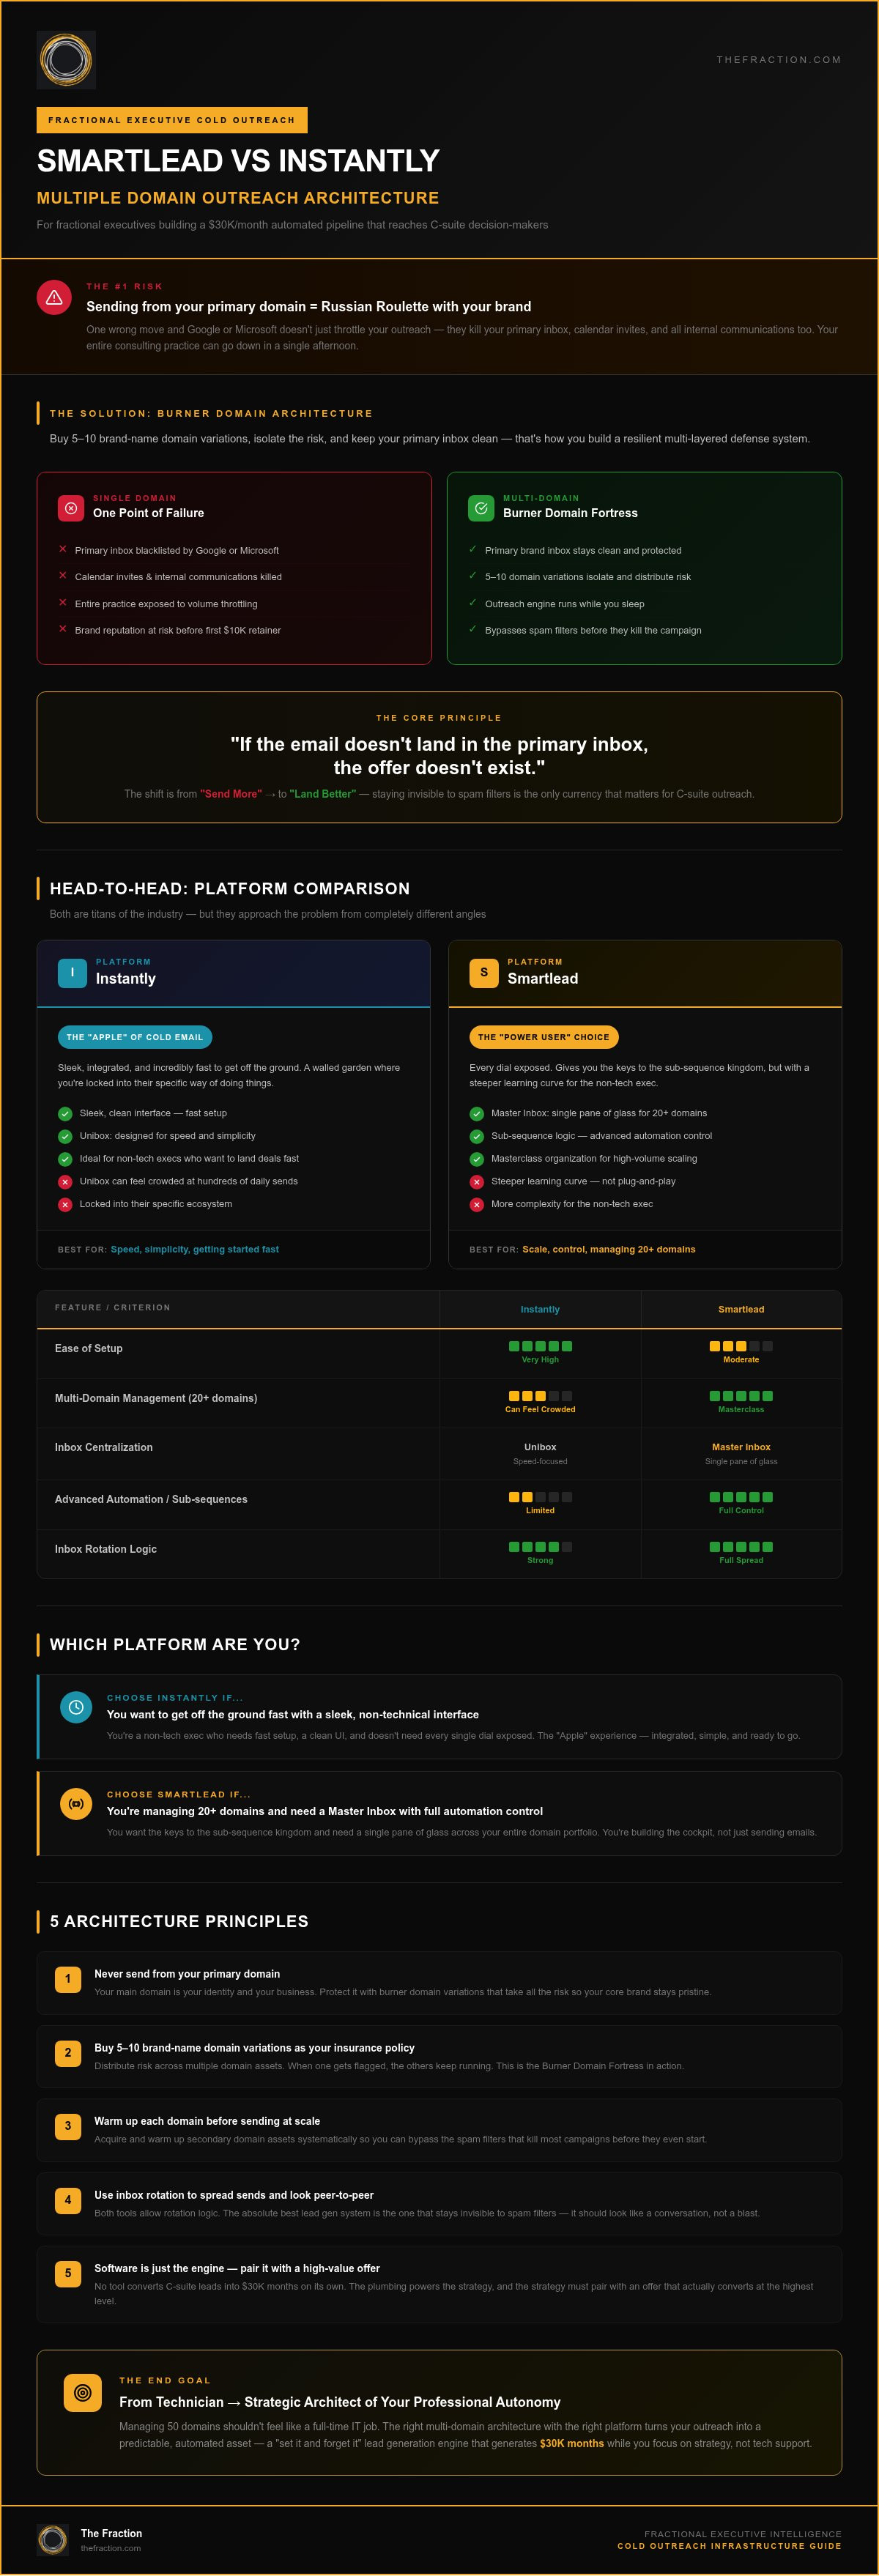Click The "Power User" Choice pill
Image resolution: width=879 pixels, height=2576 pixels.
tap(544, 1037)
